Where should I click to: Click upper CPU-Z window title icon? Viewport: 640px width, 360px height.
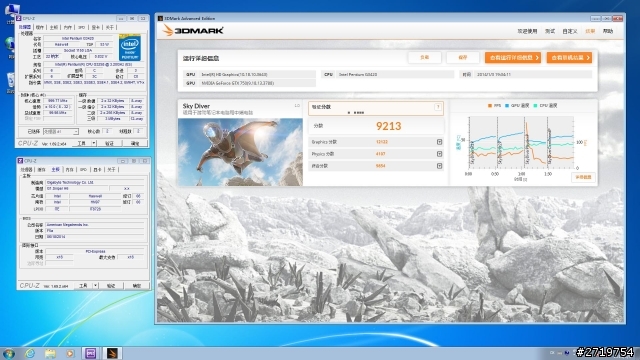[x=19, y=18]
